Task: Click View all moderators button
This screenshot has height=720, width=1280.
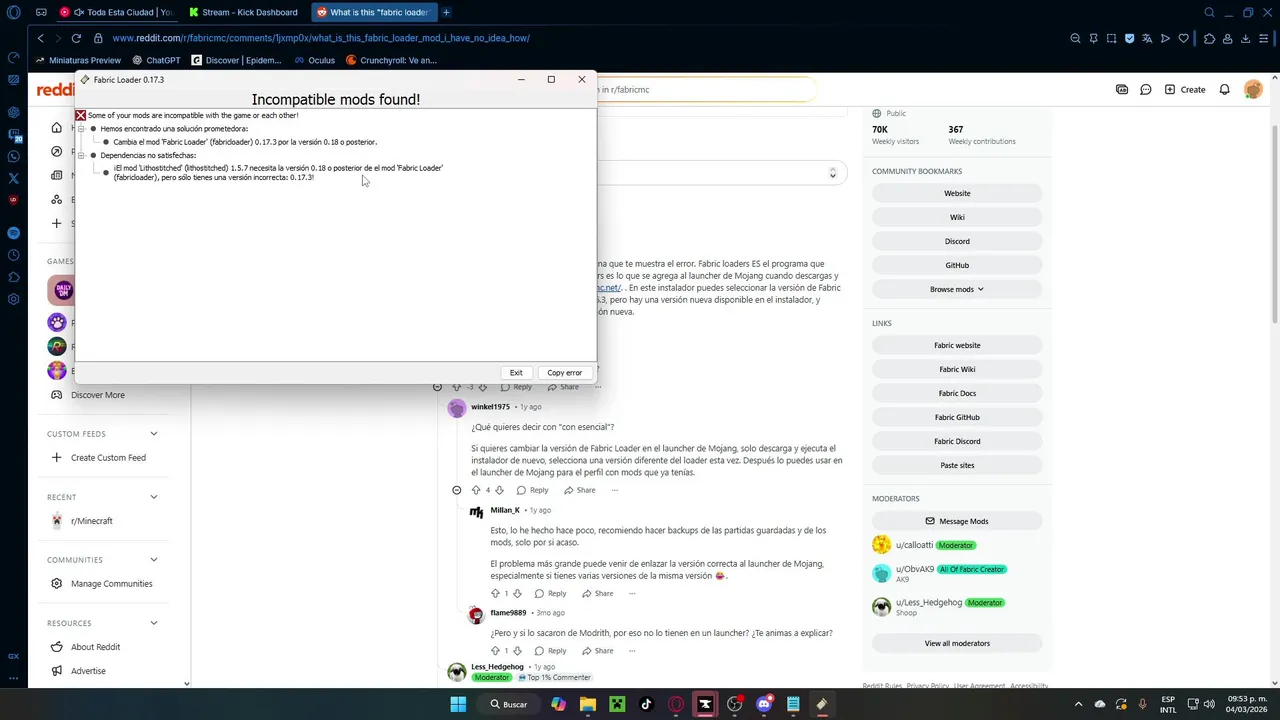Action: click(x=957, y=643)
